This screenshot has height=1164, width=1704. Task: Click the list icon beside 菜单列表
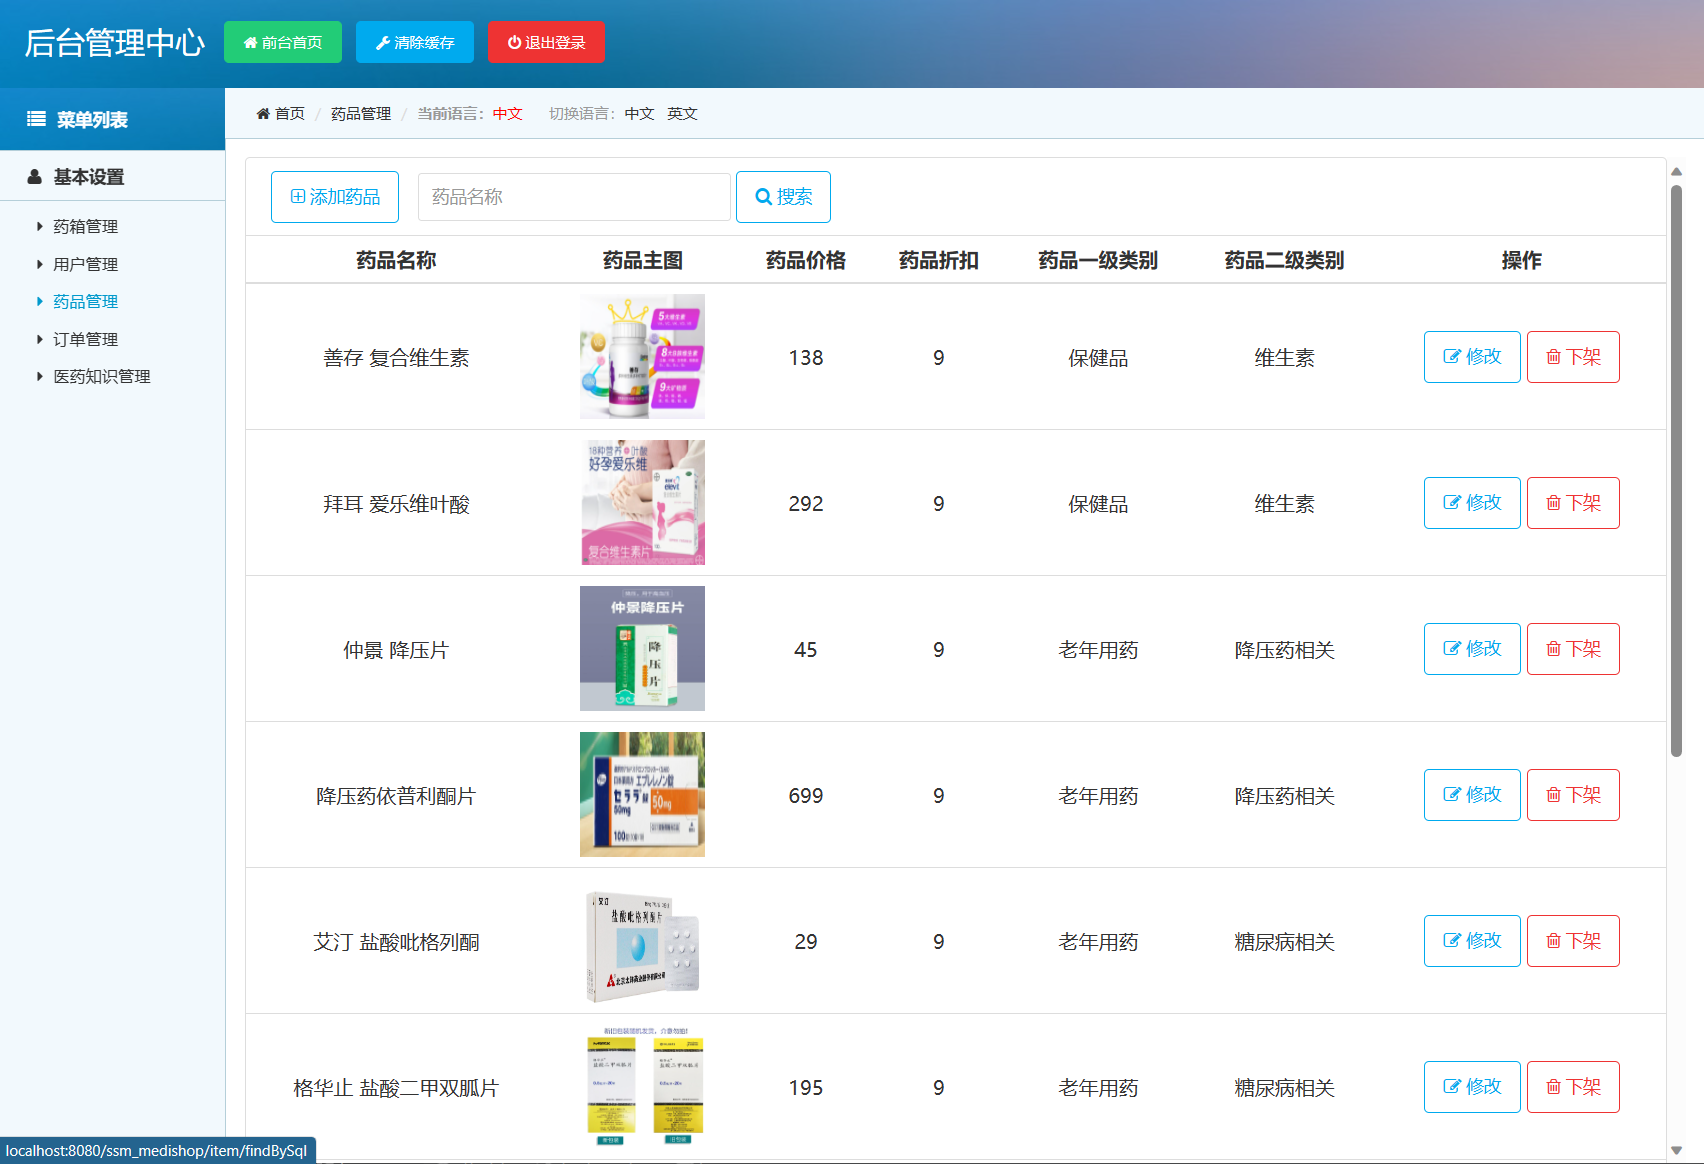point(36,118)
